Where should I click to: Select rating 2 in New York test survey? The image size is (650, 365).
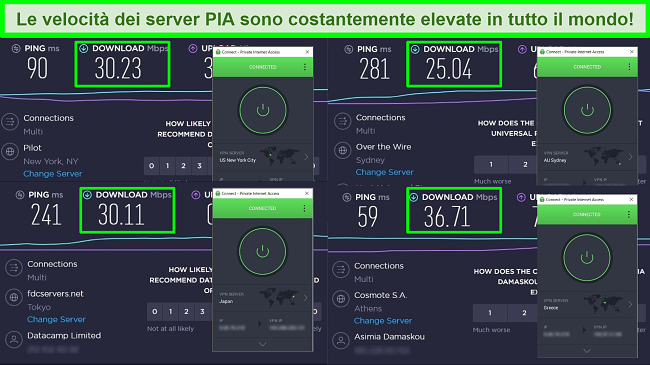(183, 166)
